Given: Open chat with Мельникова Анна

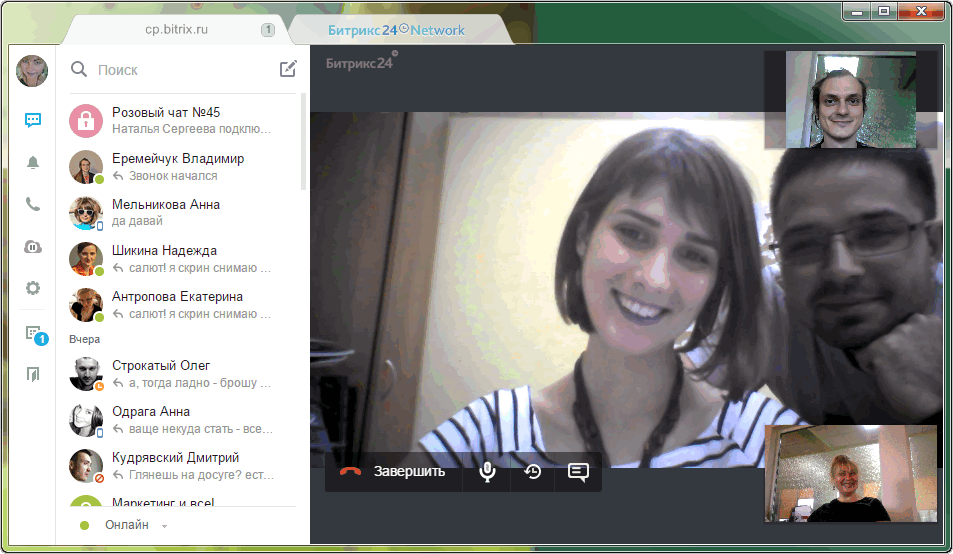Looking at the screenshot, I should click(182, 213).
